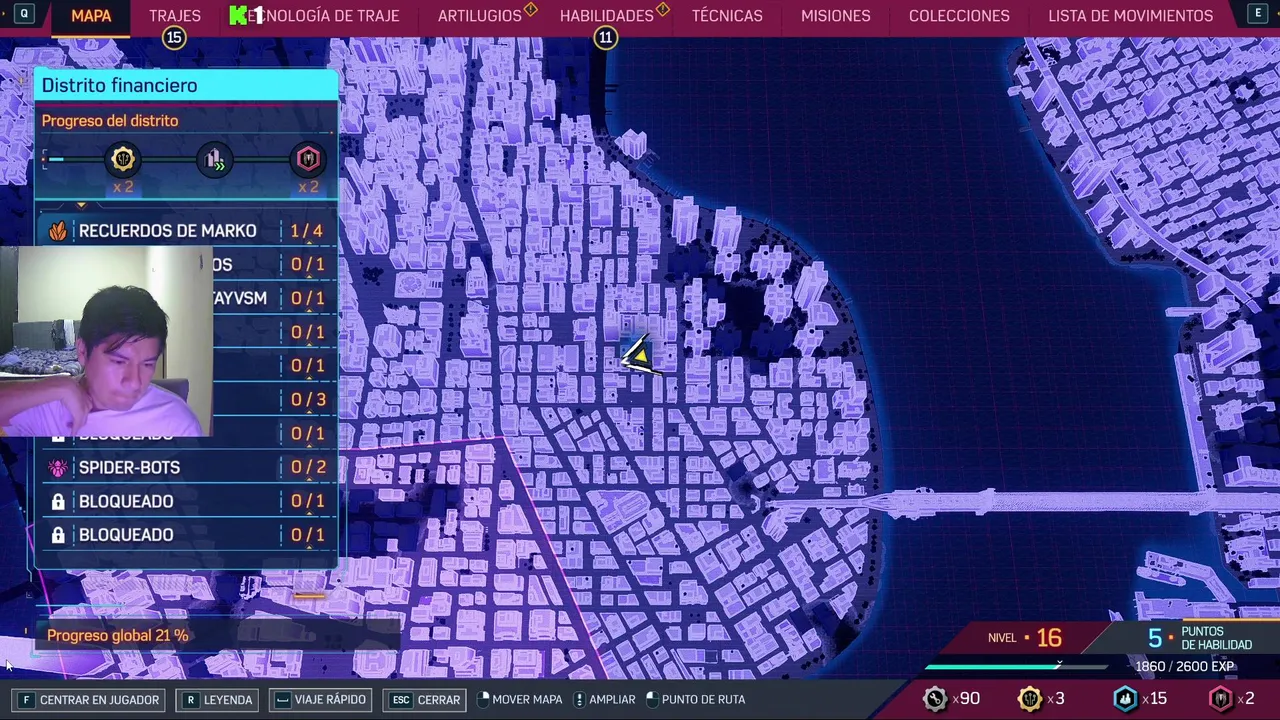Click VIAJE RÁPIDO fast travel button
The width and height of the screenshot is (1280, 720).
[x=320, y=700]
